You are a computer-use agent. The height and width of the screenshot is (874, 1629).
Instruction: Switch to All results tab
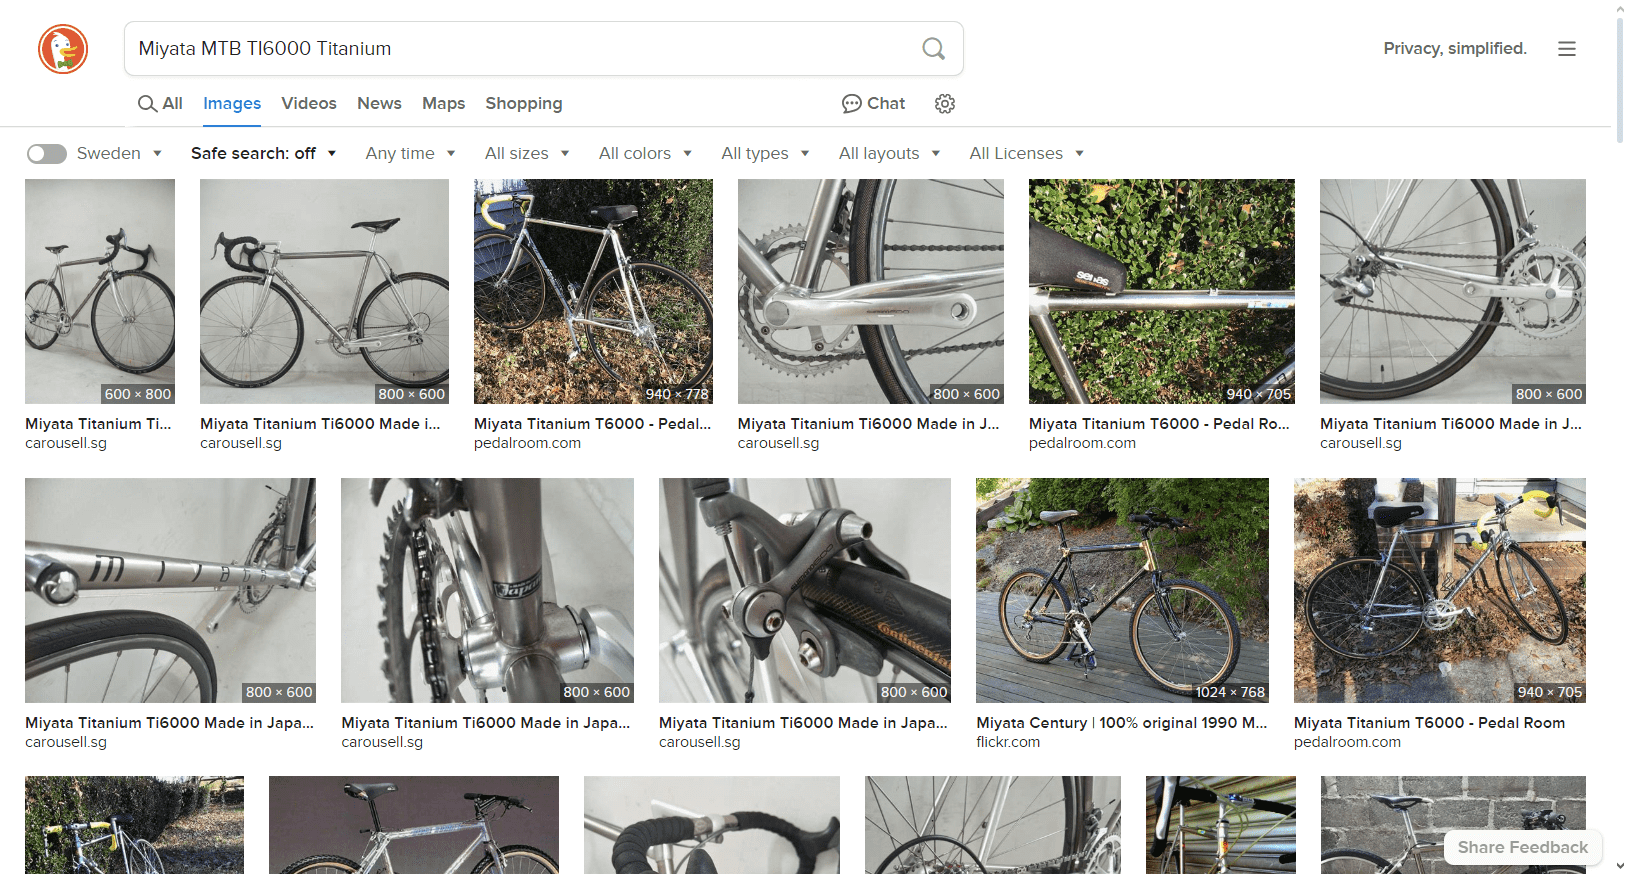click(160, 104)
